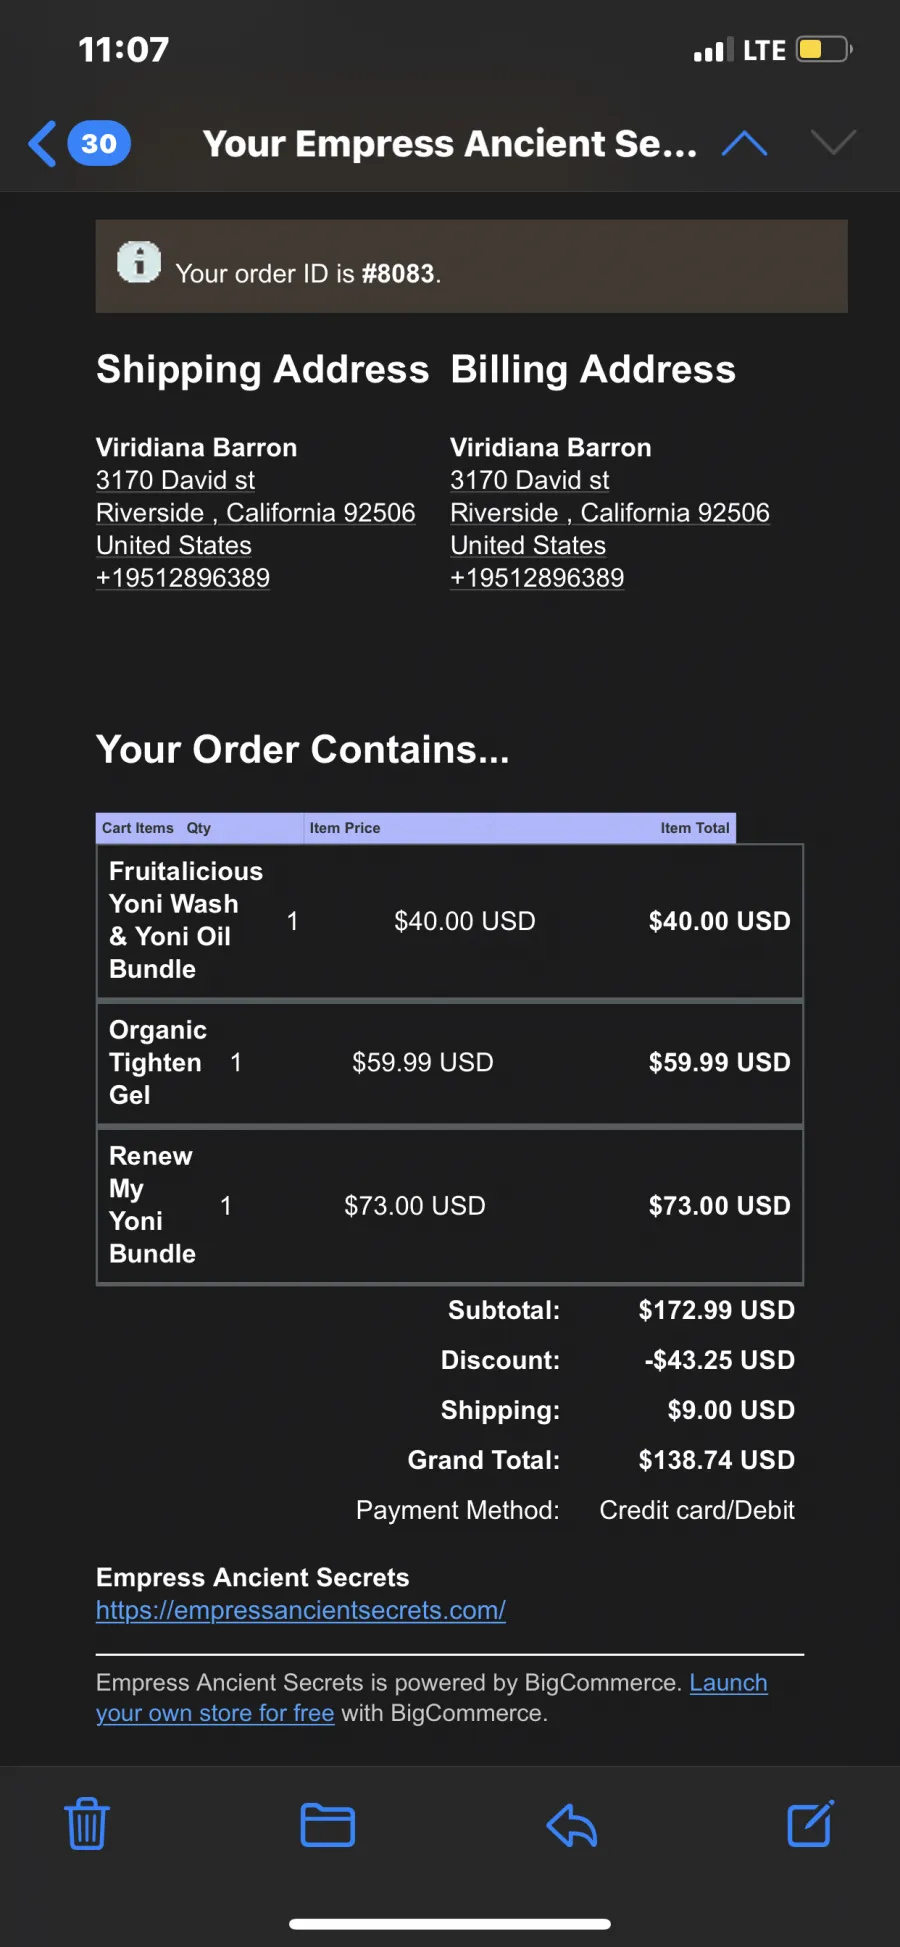The width and height of the screenshot is (900, 1947).
Task: Tap the blue back chevron arrow
Action: [x=42, y=144]
